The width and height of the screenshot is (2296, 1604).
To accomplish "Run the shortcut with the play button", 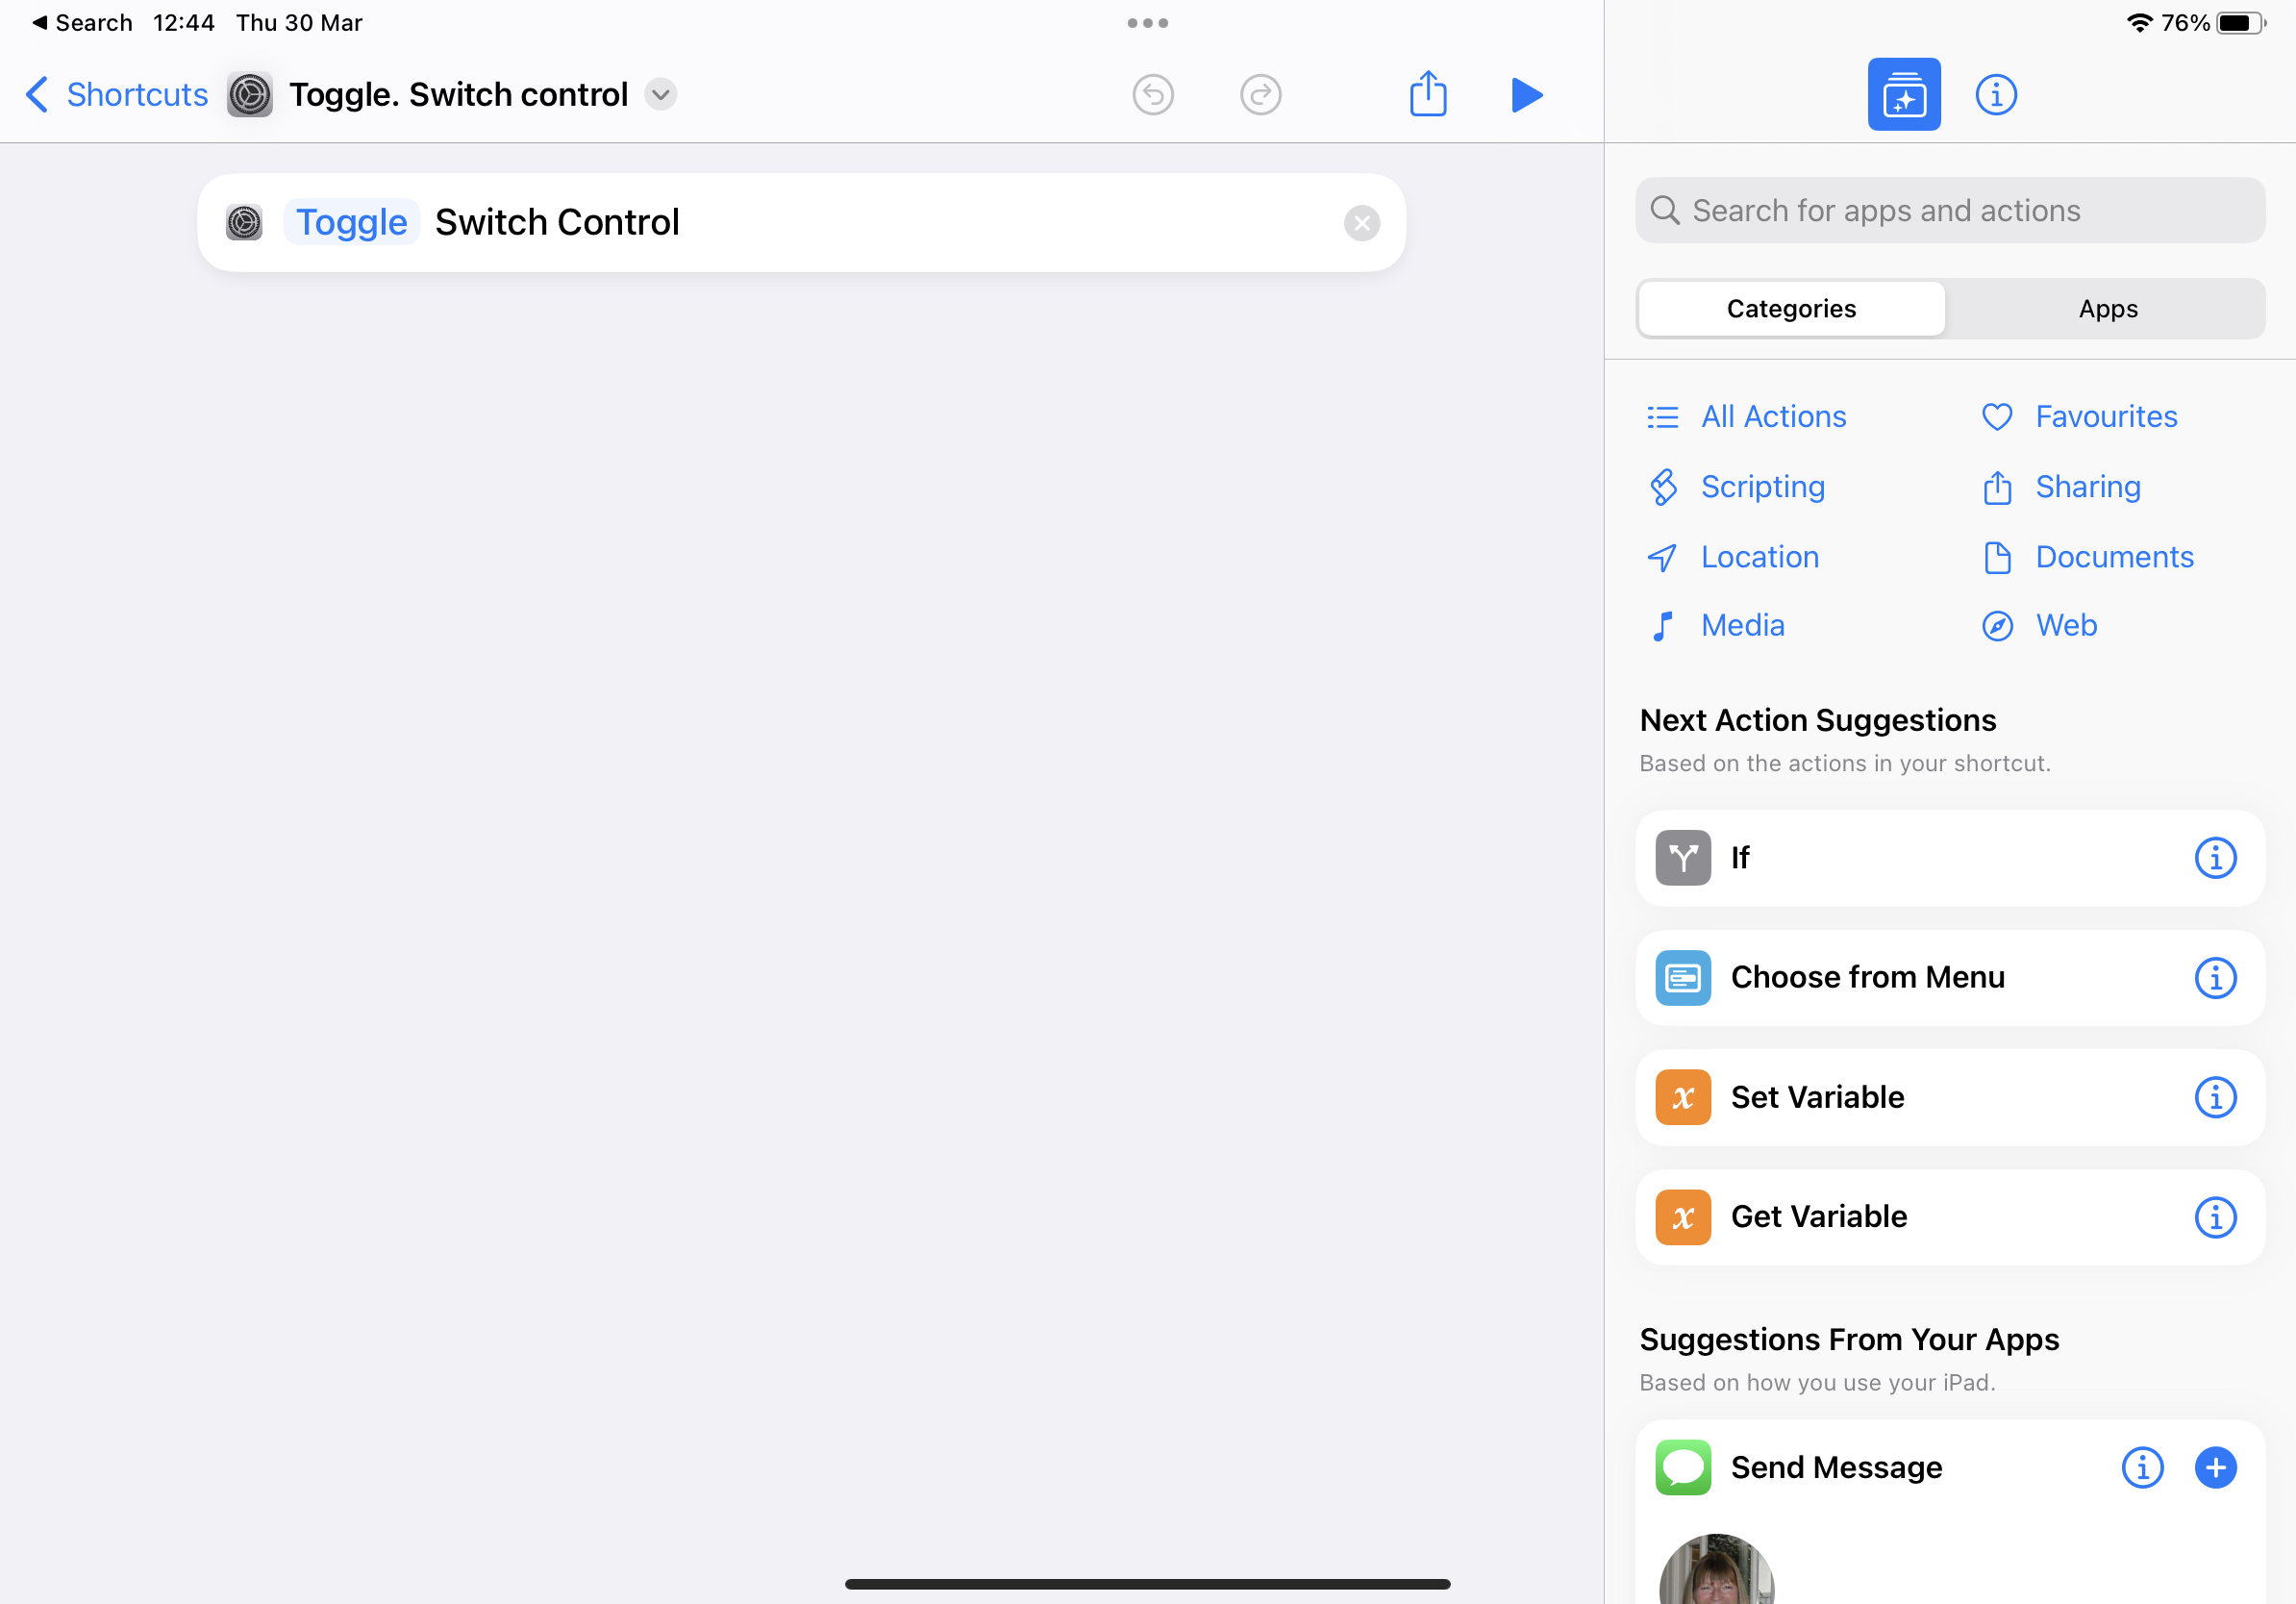I will [1526, 95].
